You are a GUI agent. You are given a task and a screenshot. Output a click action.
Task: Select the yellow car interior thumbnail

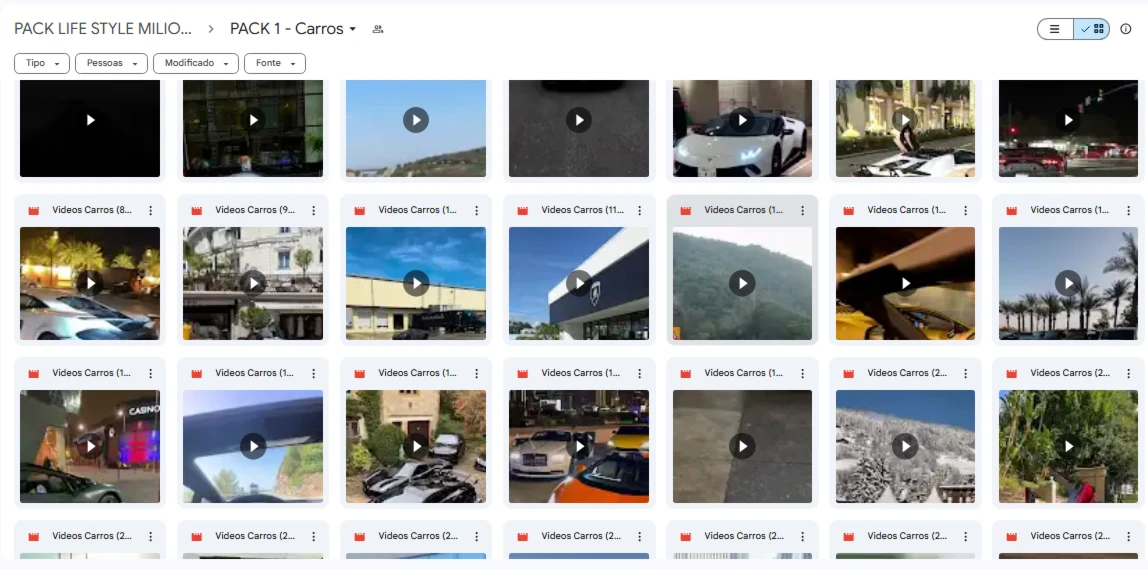905,283
